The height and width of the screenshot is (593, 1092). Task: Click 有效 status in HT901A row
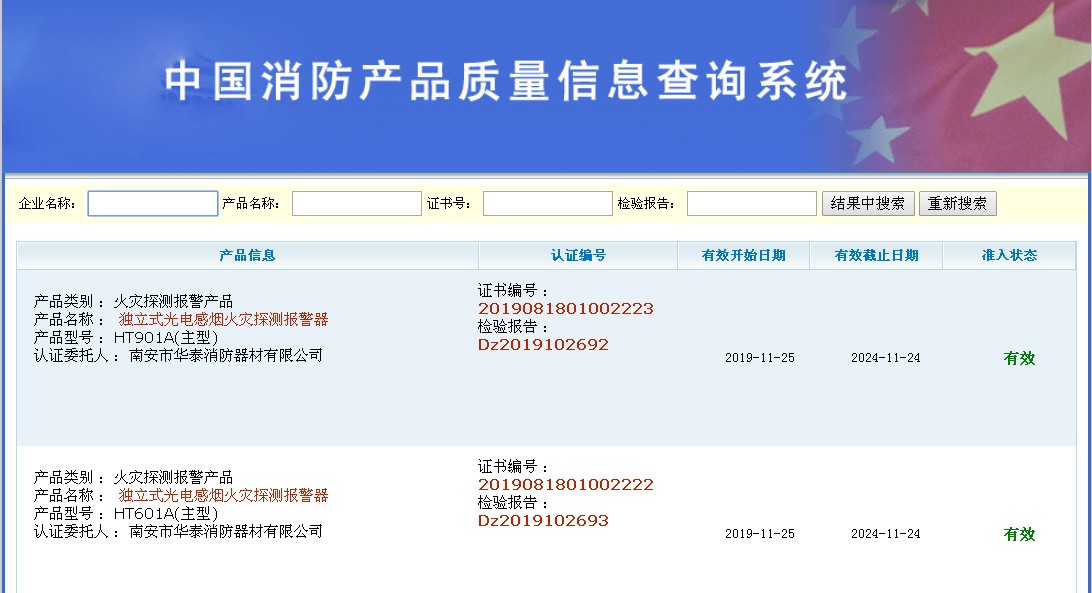click(1019, 358)
